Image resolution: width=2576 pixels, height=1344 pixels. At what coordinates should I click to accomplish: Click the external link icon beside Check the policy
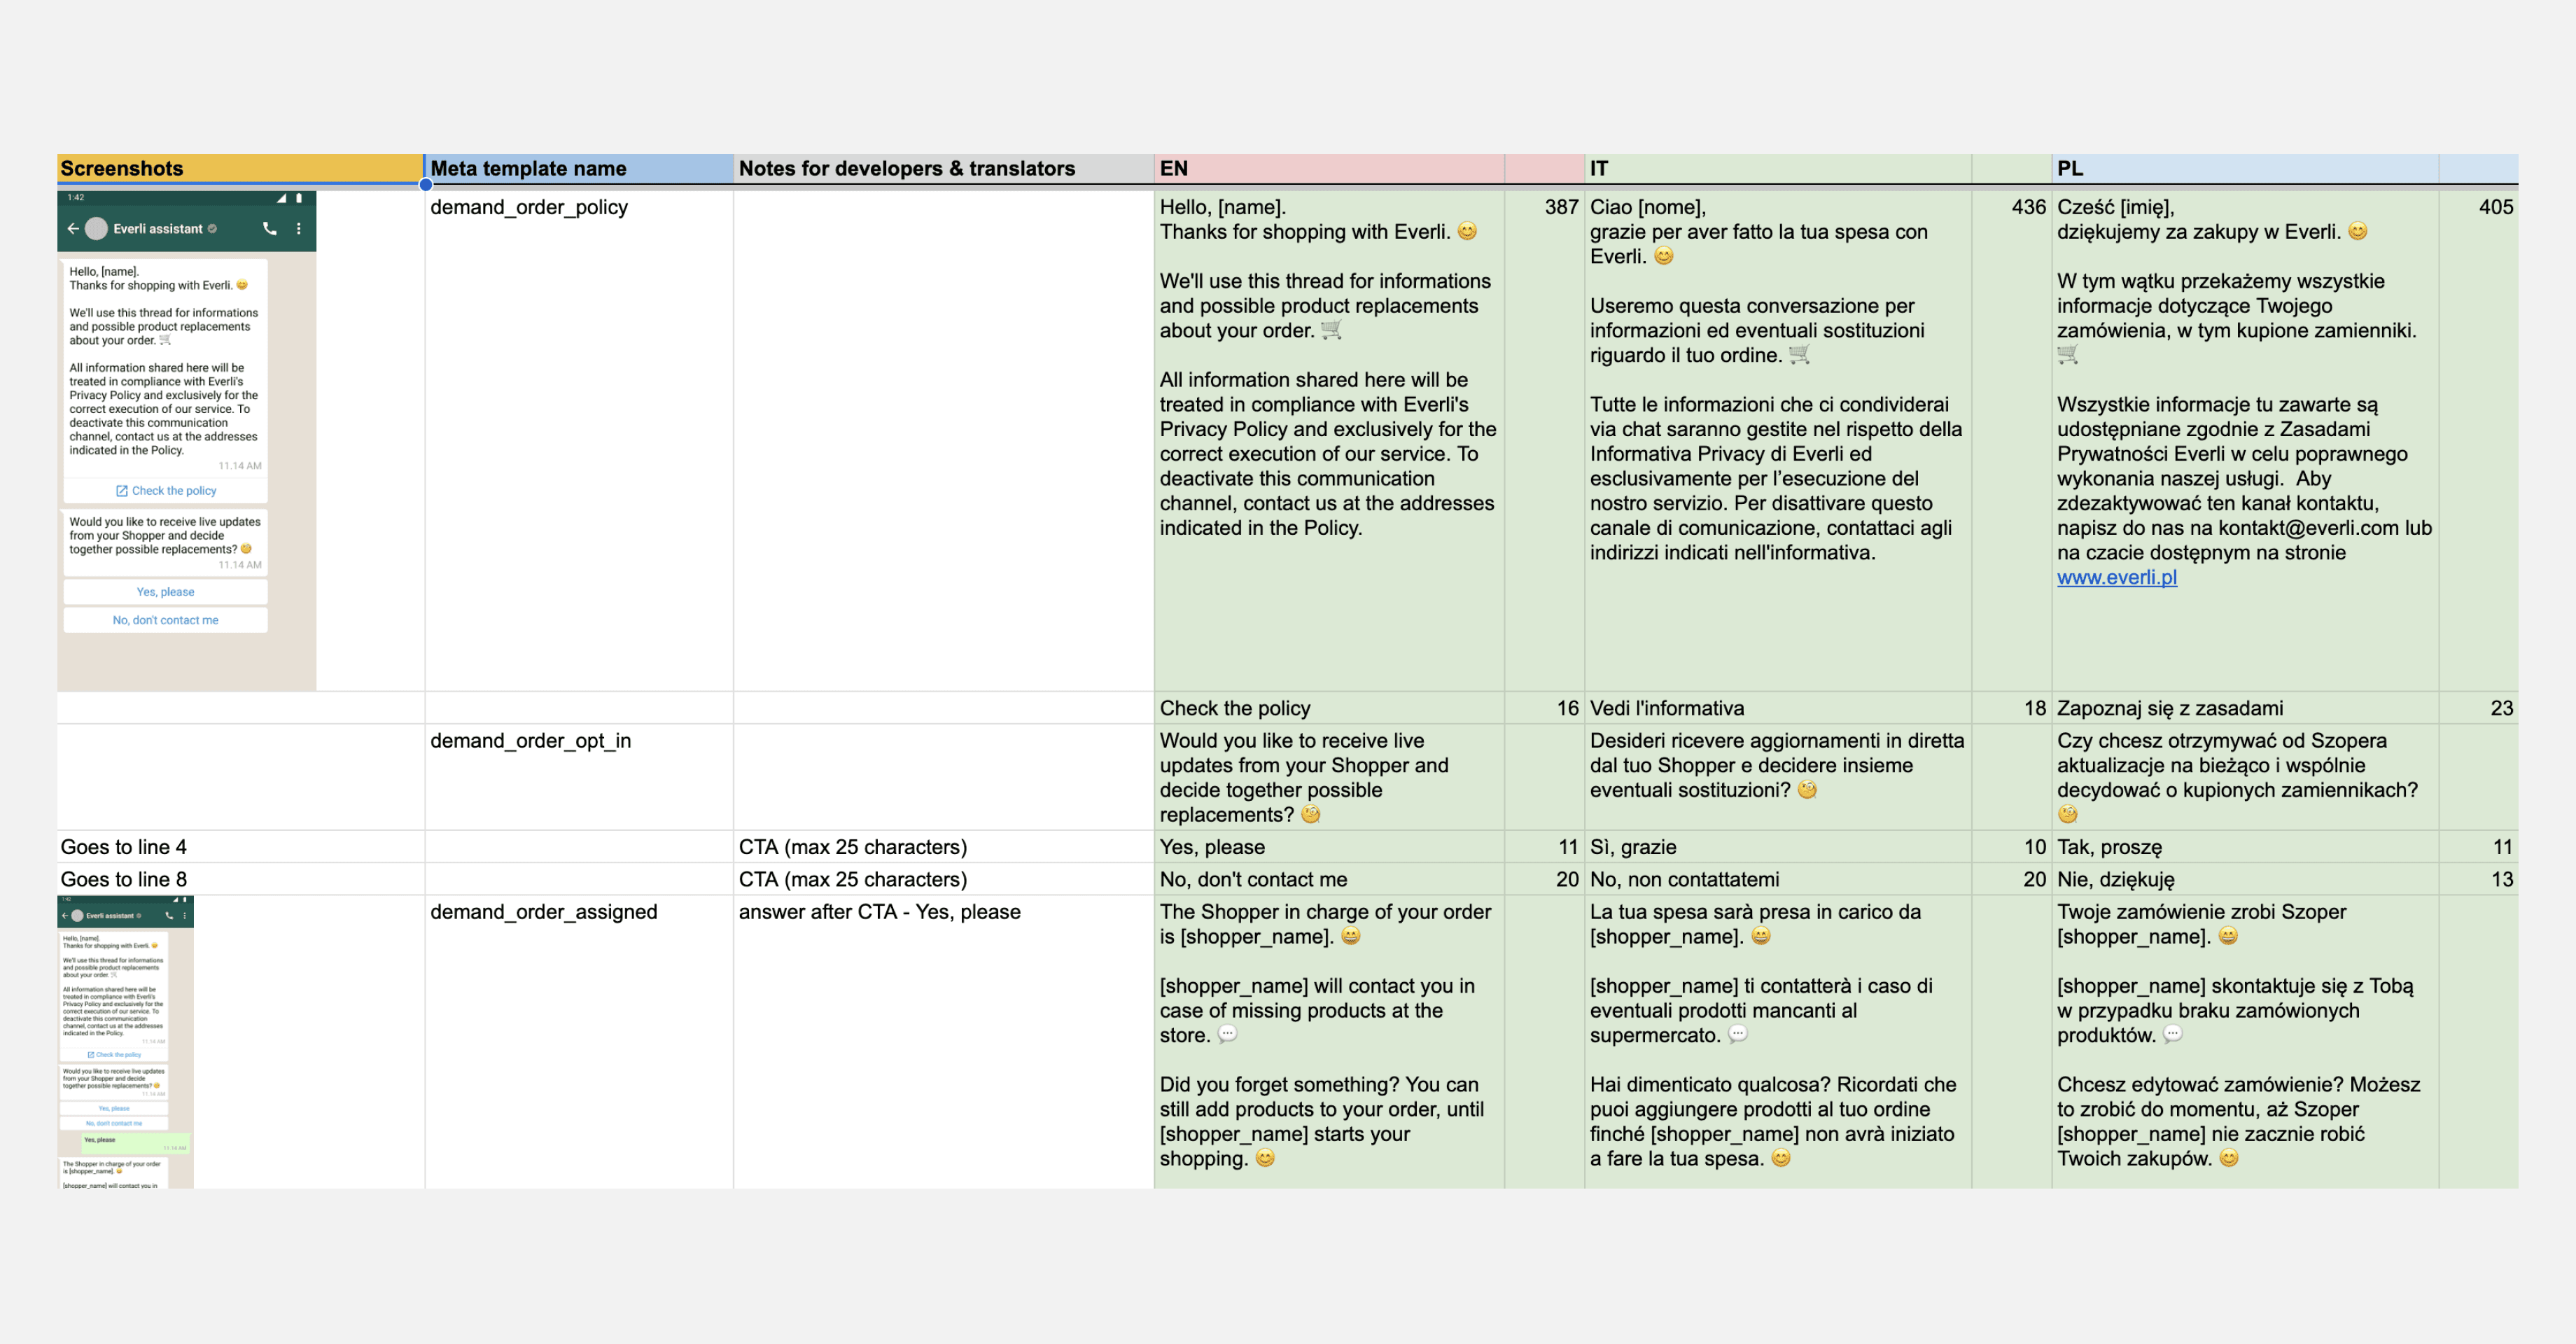coord(122,491)
